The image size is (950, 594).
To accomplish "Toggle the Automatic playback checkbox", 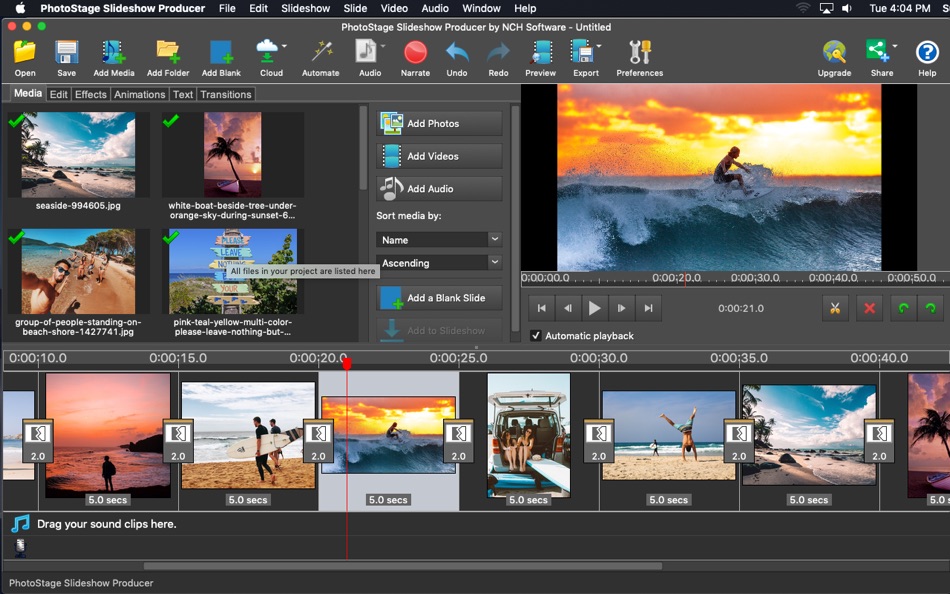I will [x=536, y=336].
